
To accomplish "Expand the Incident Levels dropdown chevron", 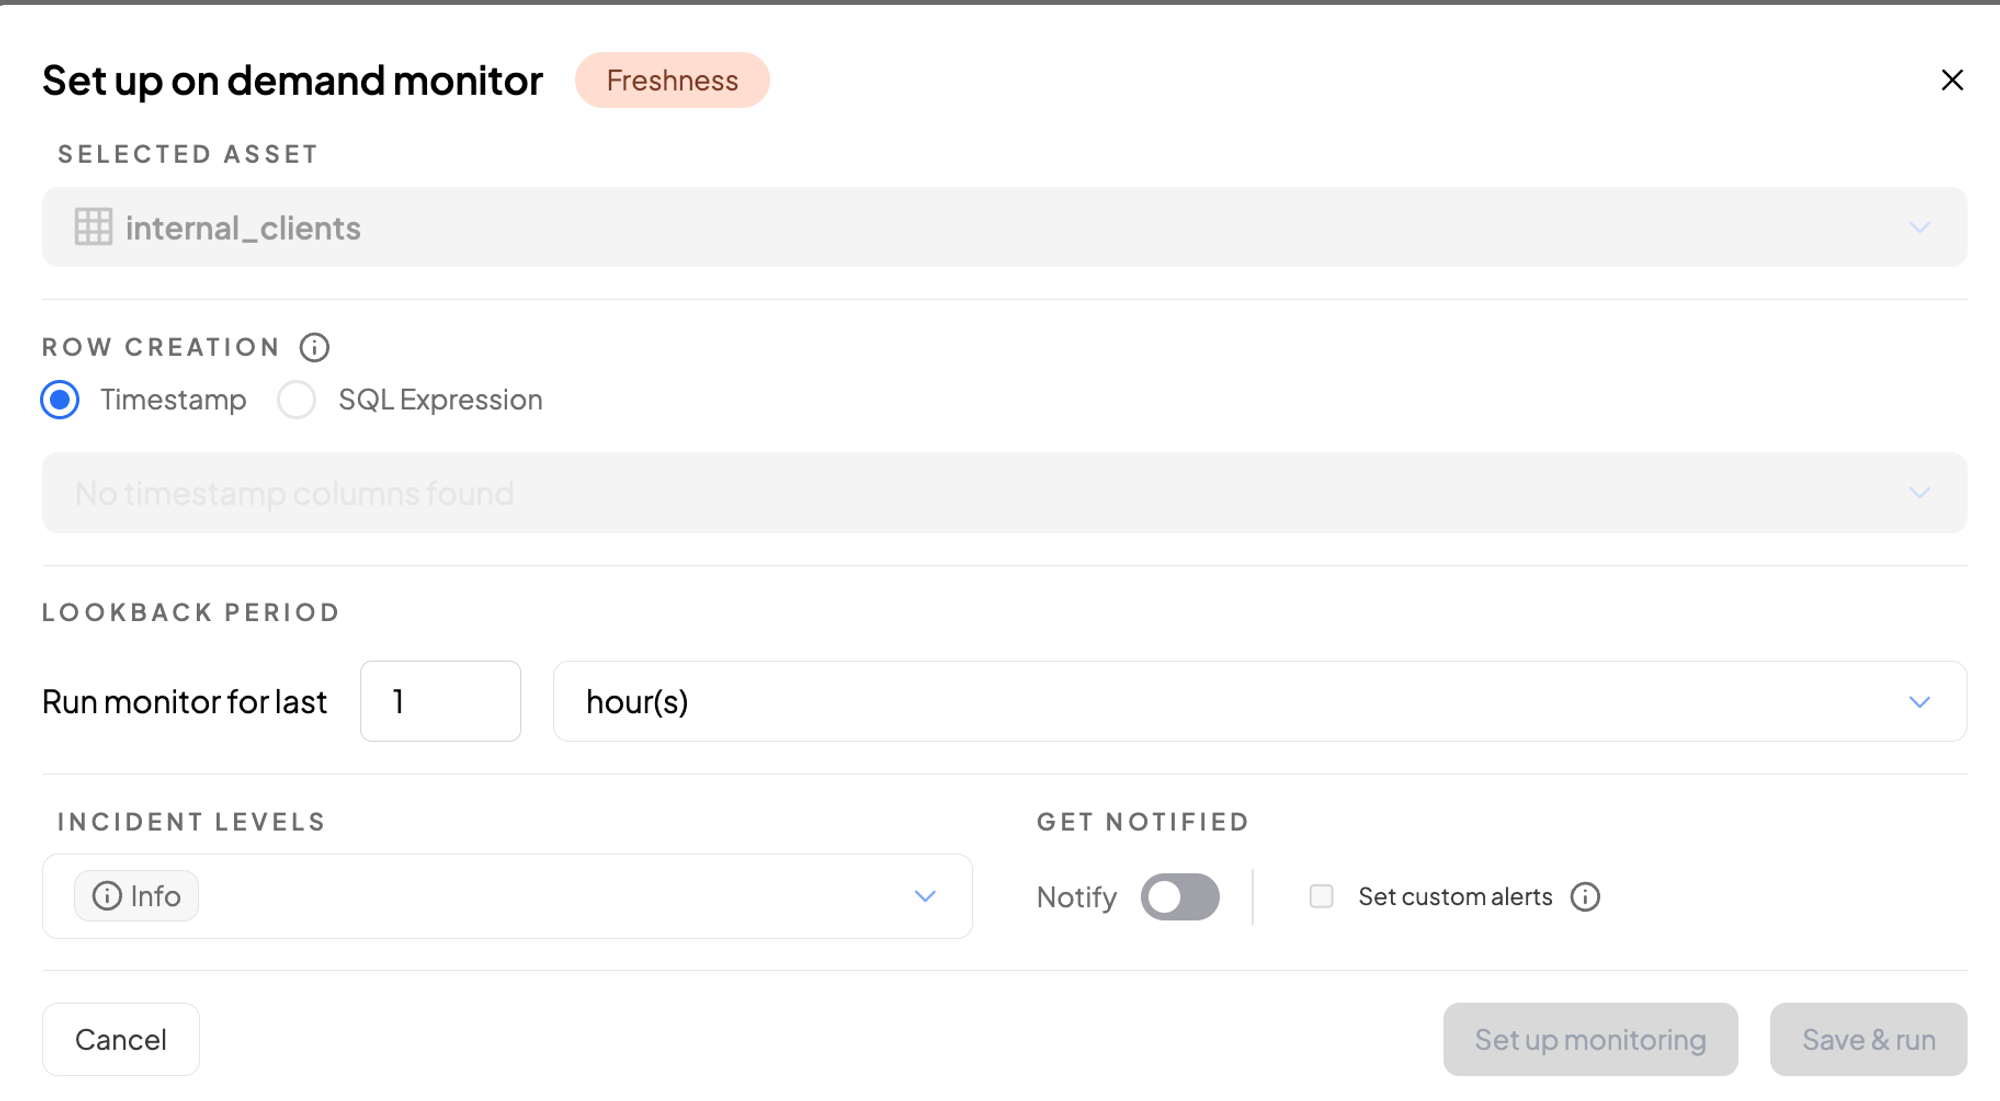I will 925,897.
